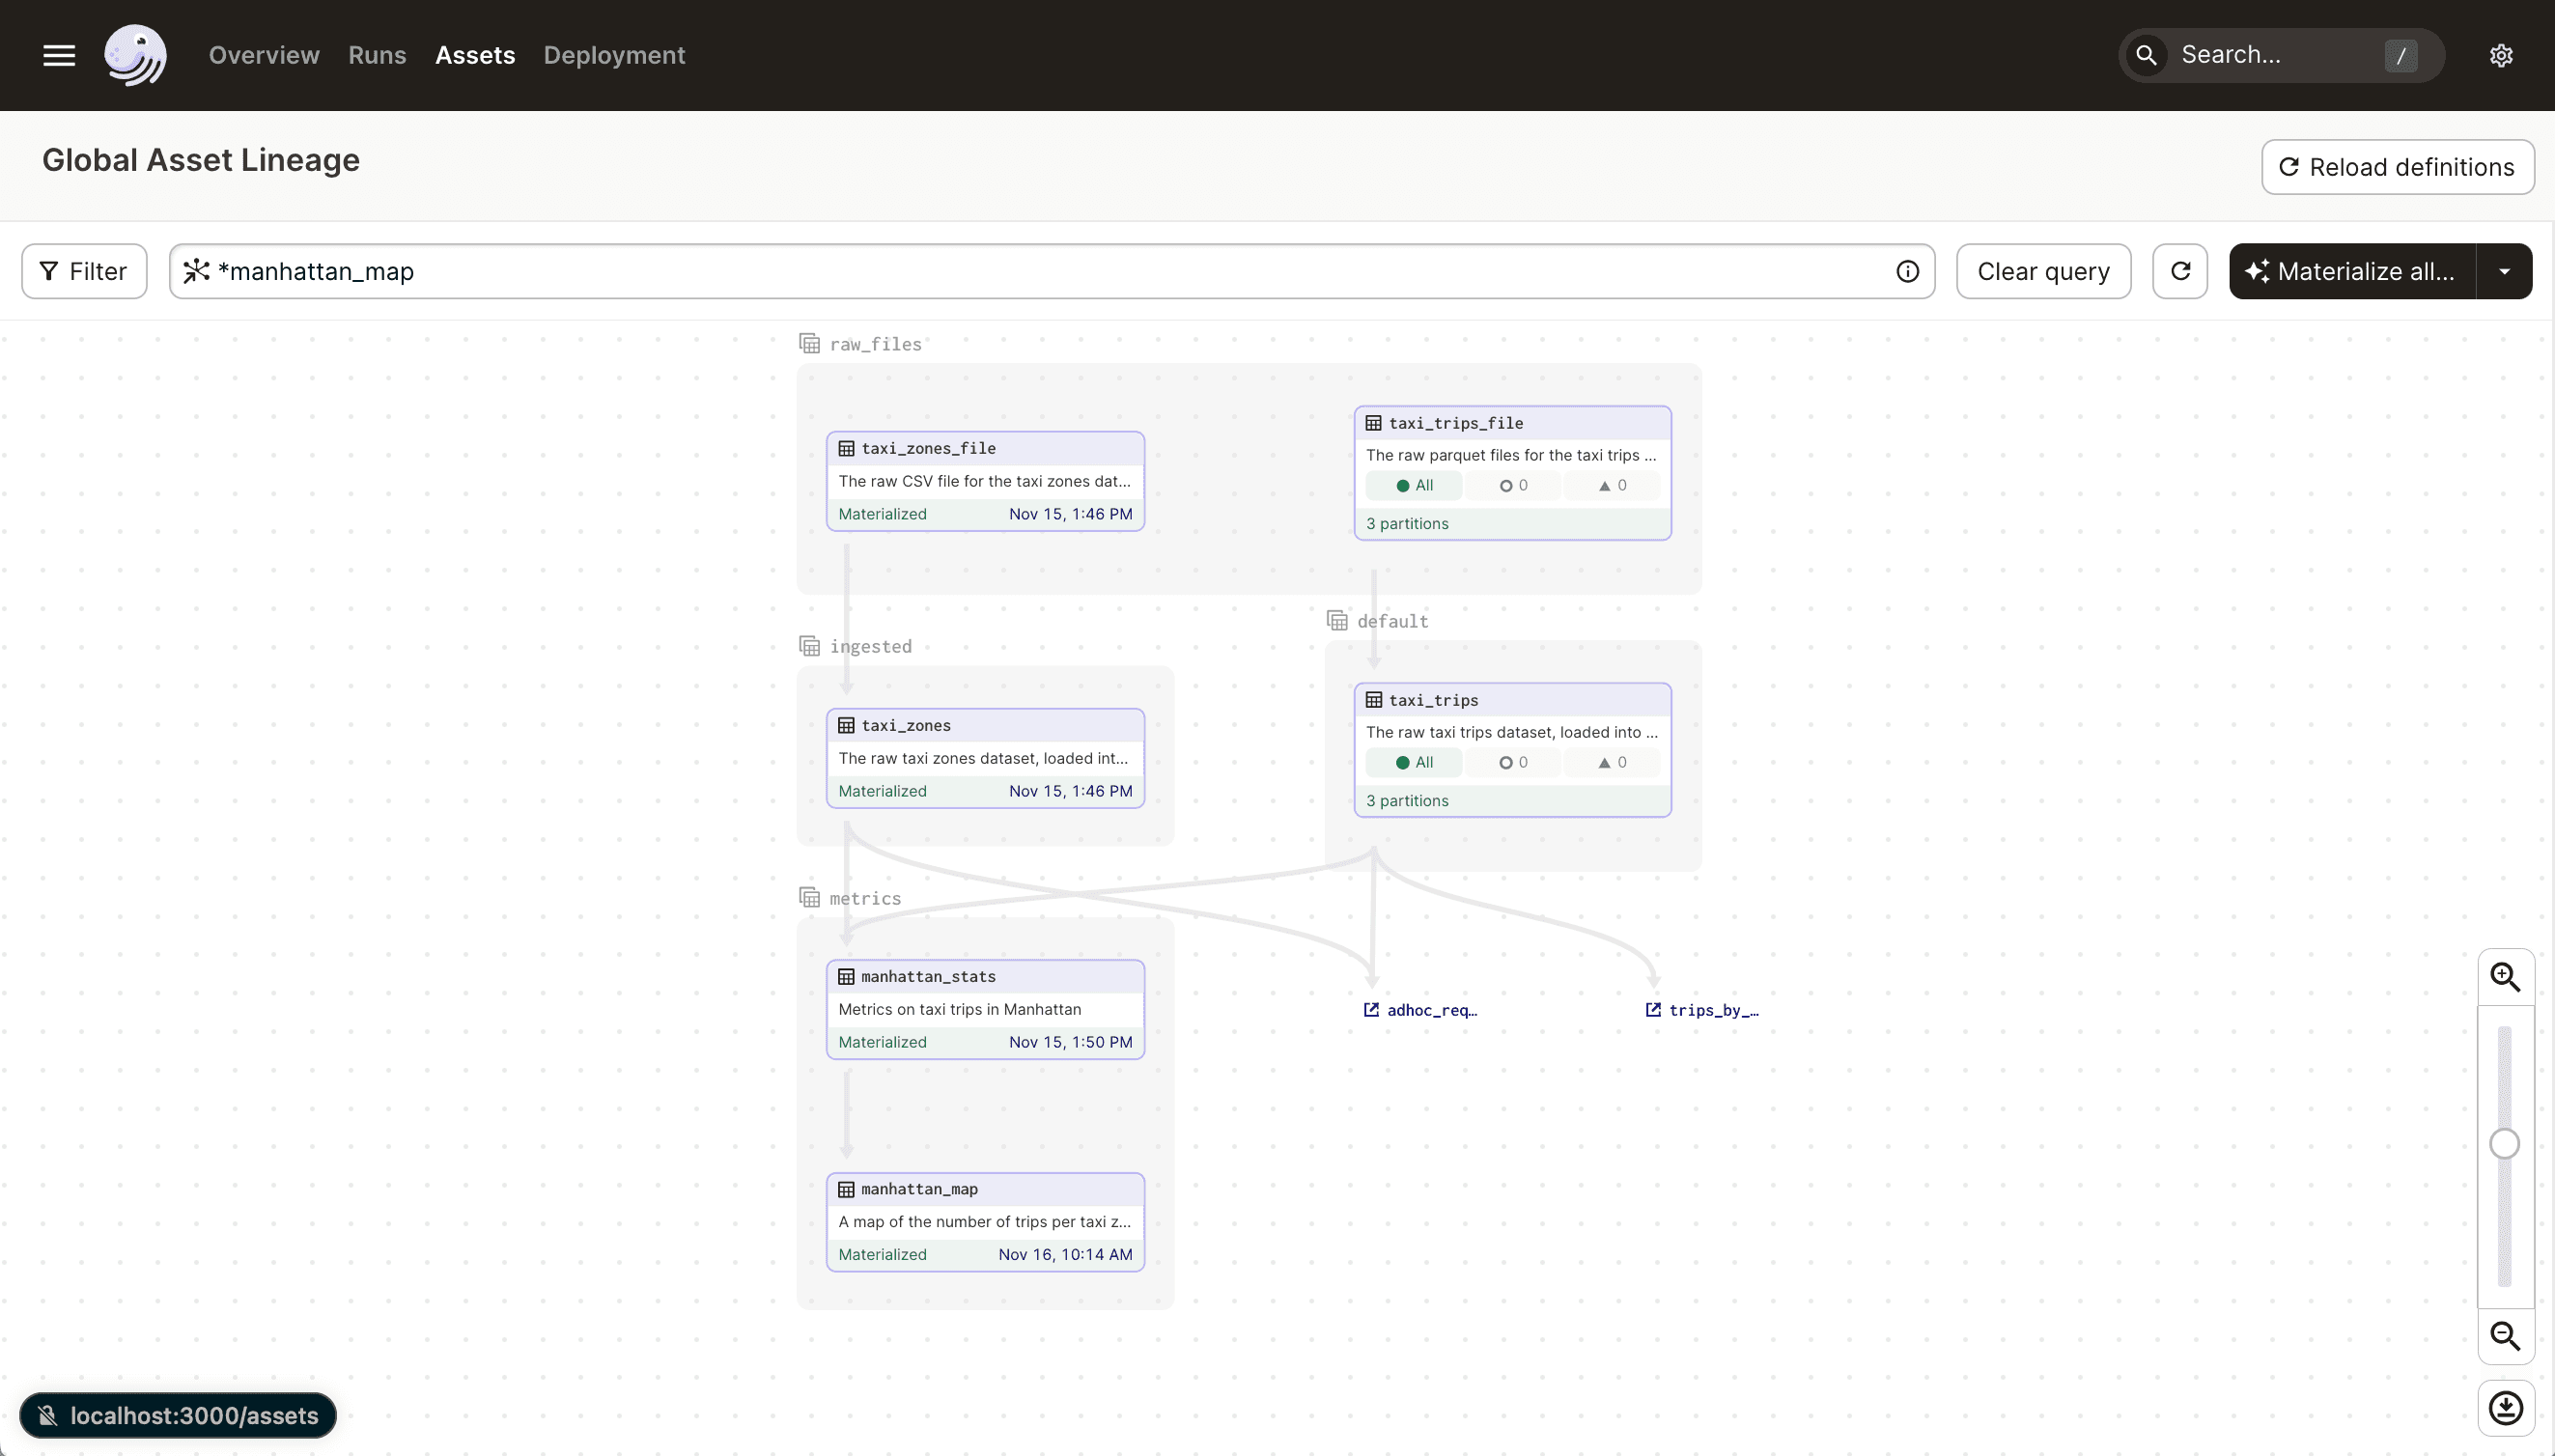The height and width of the screenshot is (1456, 2555).
Task: Toggle missing partitions filter on taxi_trips_file
Action: tap(1512, 485)
